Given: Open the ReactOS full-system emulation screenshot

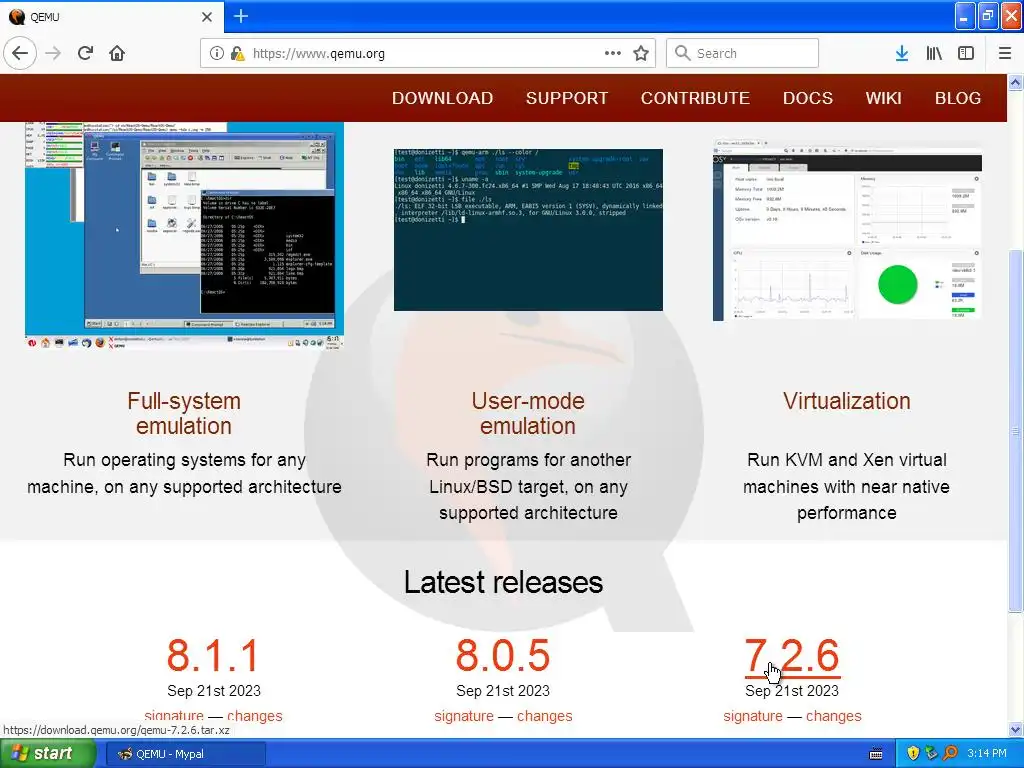Looking at the screenshot, I should tap(184, 235).
